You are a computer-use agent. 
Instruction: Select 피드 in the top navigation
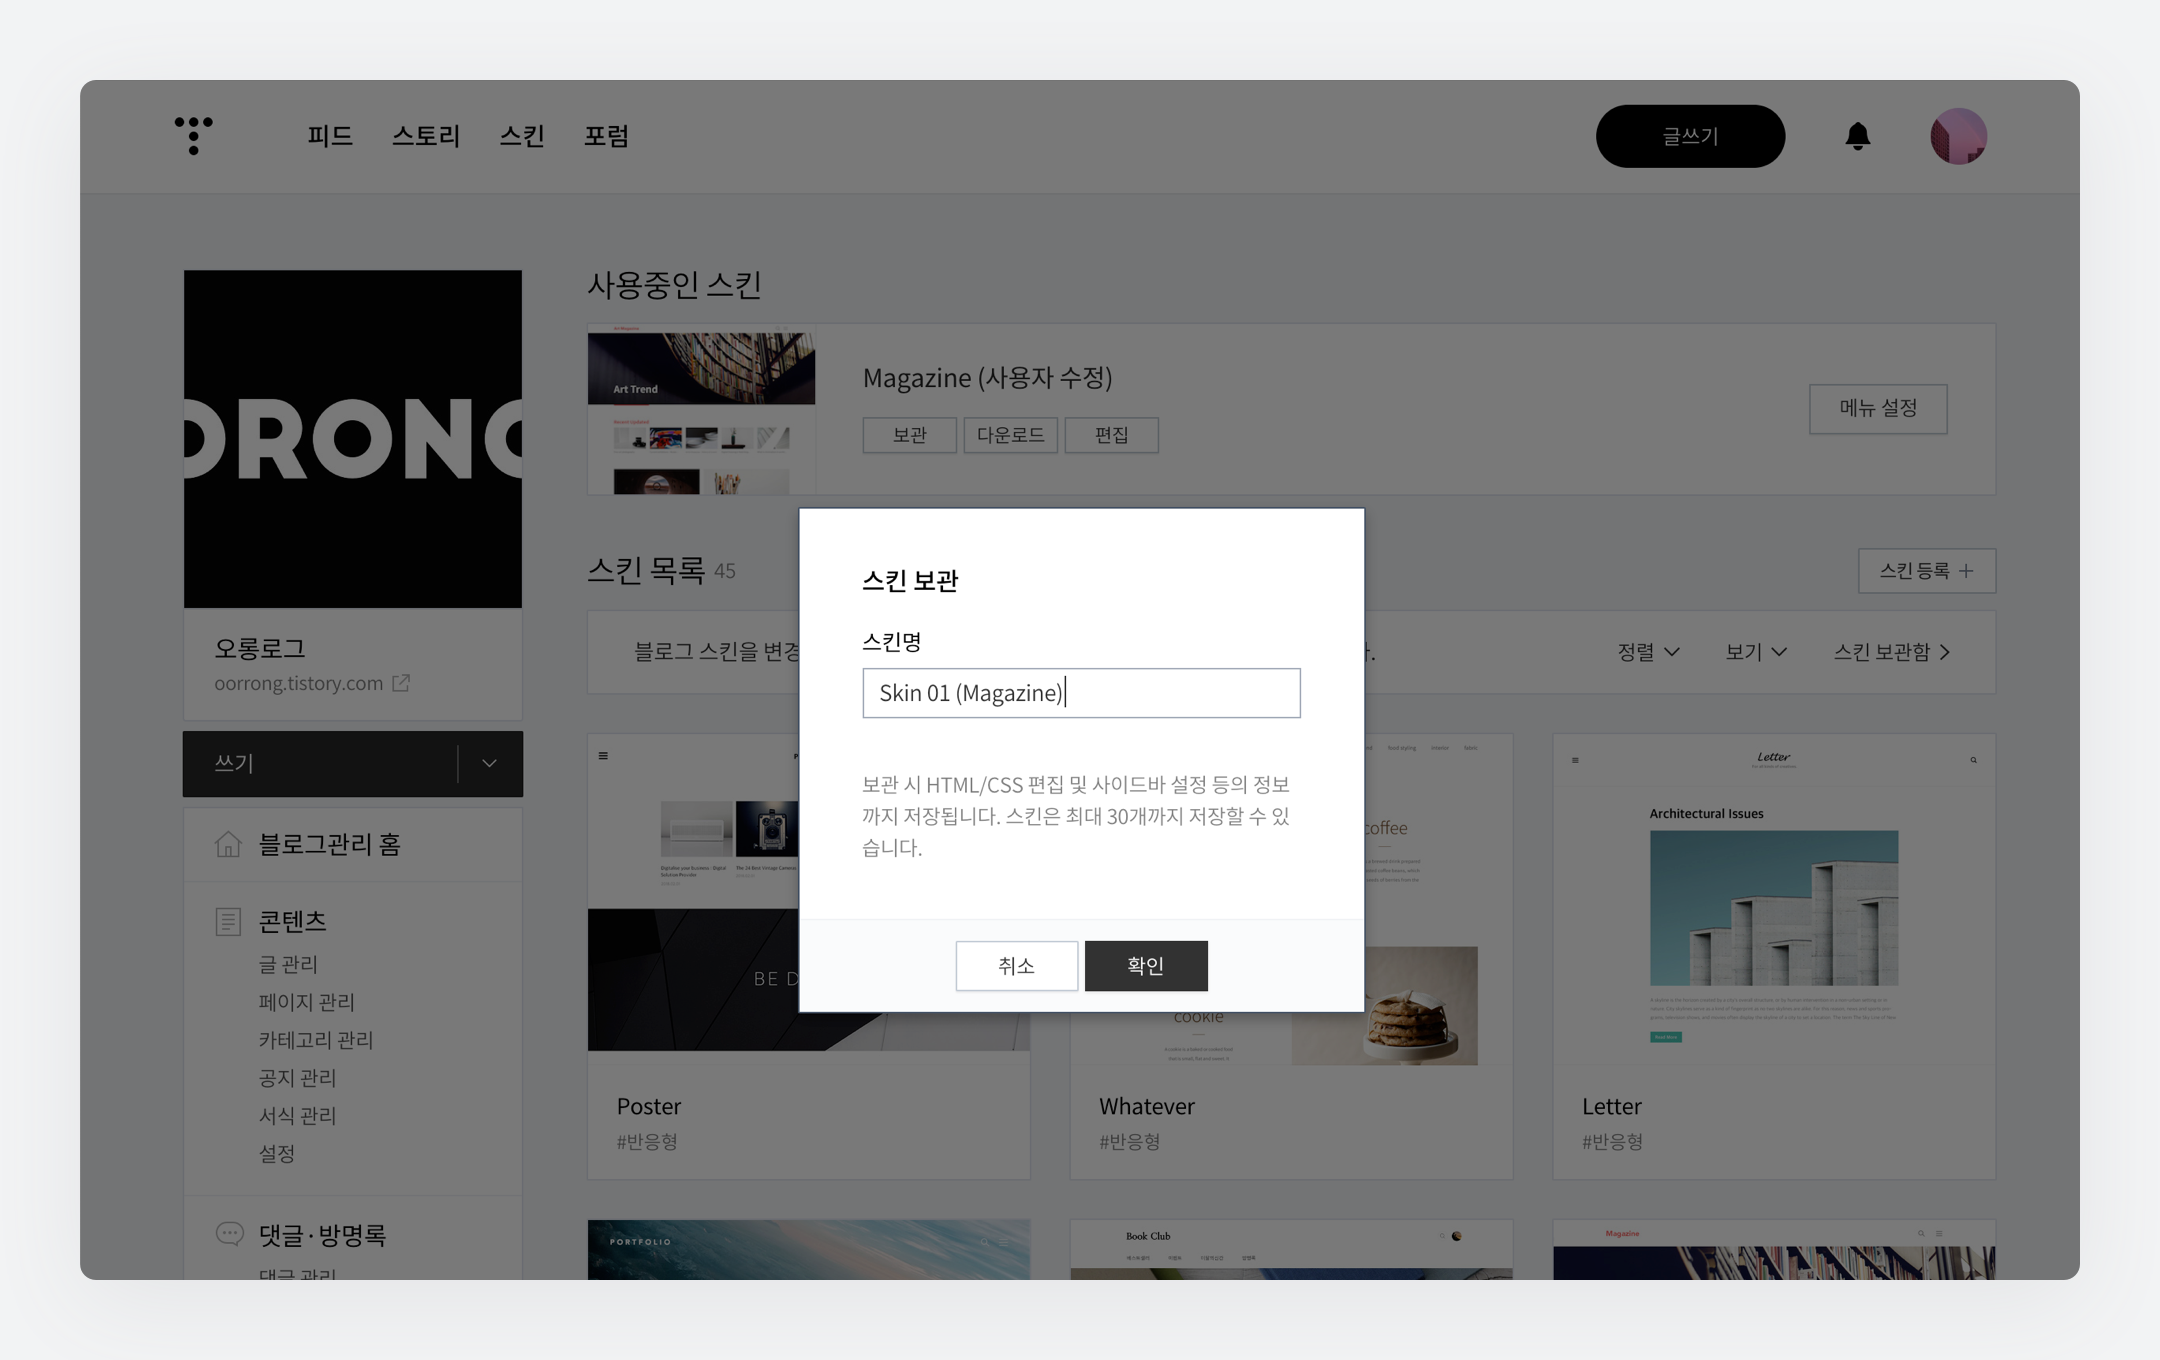click(x=330, y=136)
